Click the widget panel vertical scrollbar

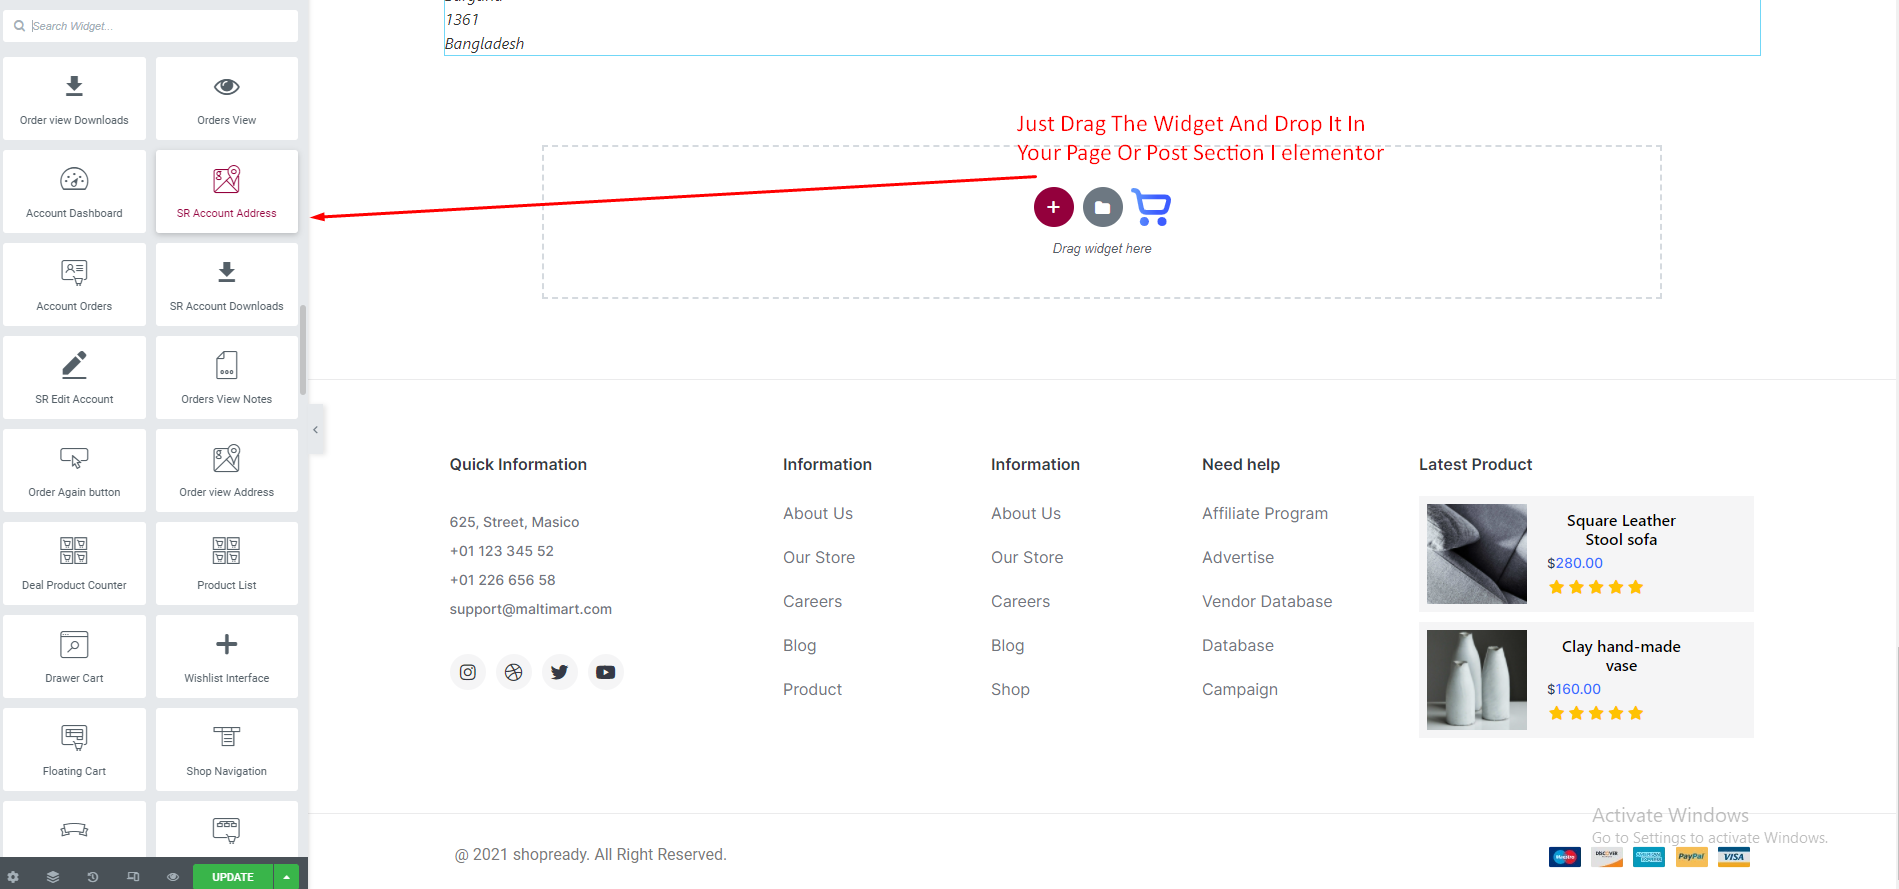303,350
